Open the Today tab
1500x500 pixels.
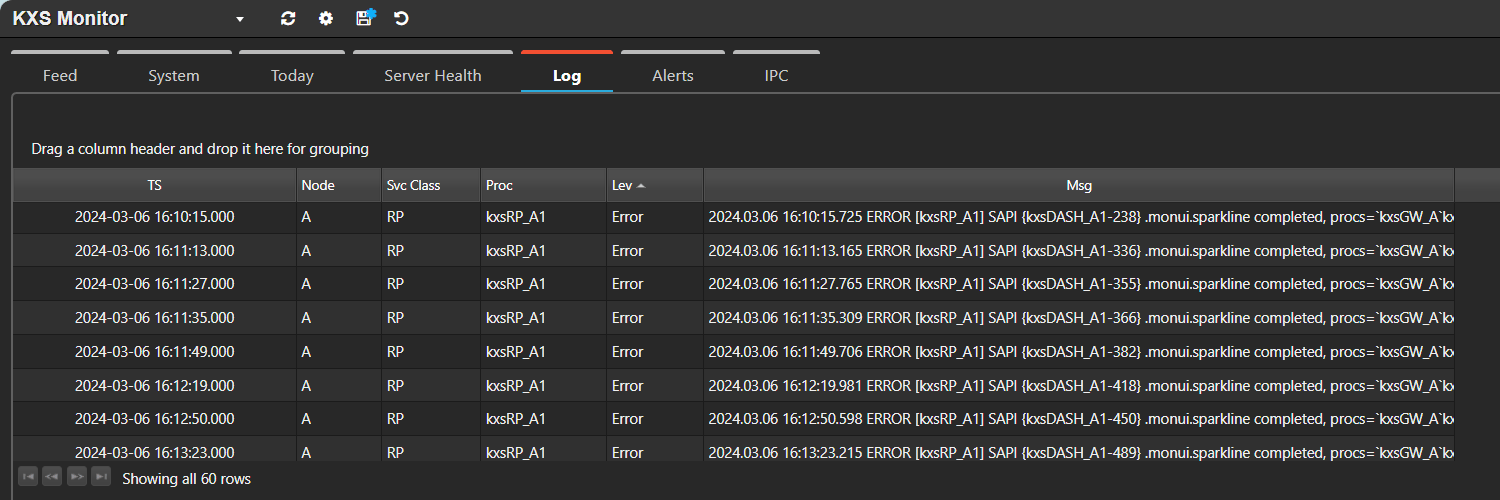[292, 75]
